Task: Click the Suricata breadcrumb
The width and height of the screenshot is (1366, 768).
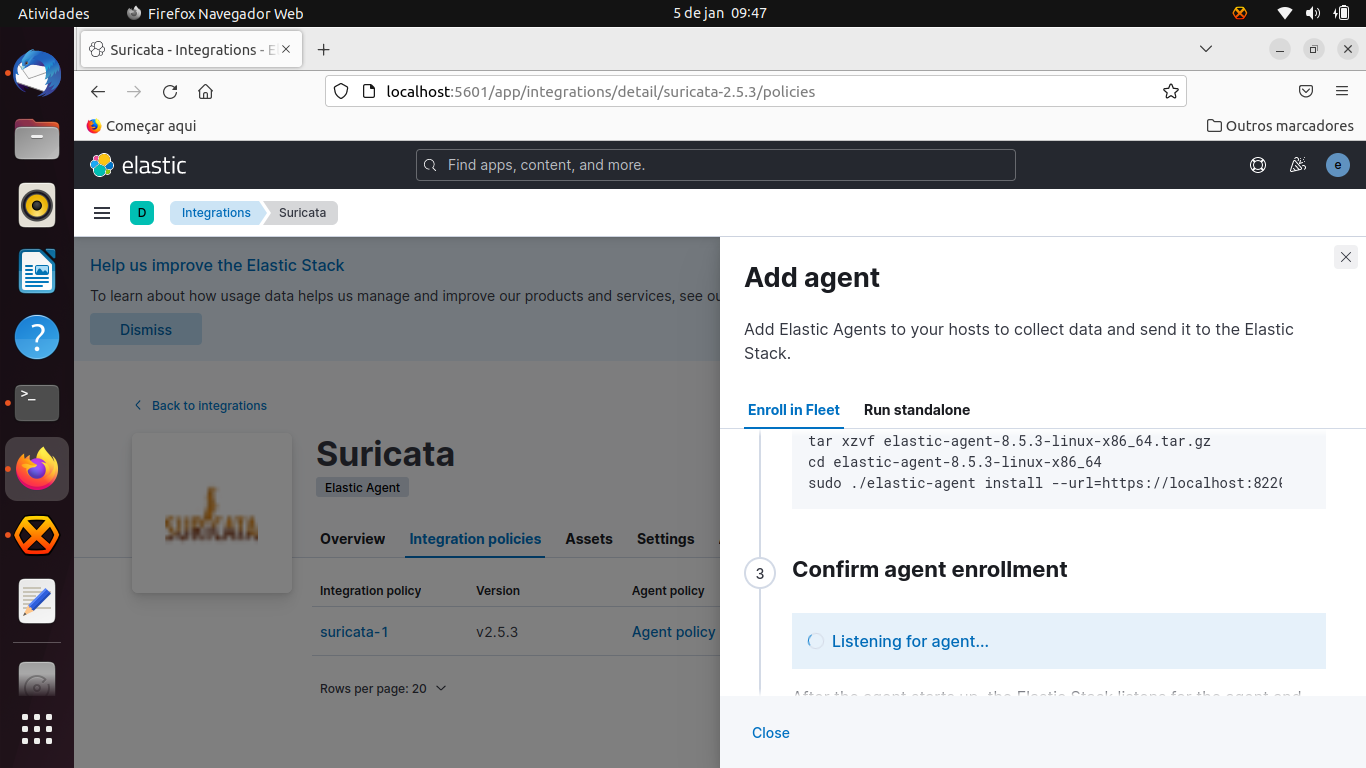Action: click(302, 213)
